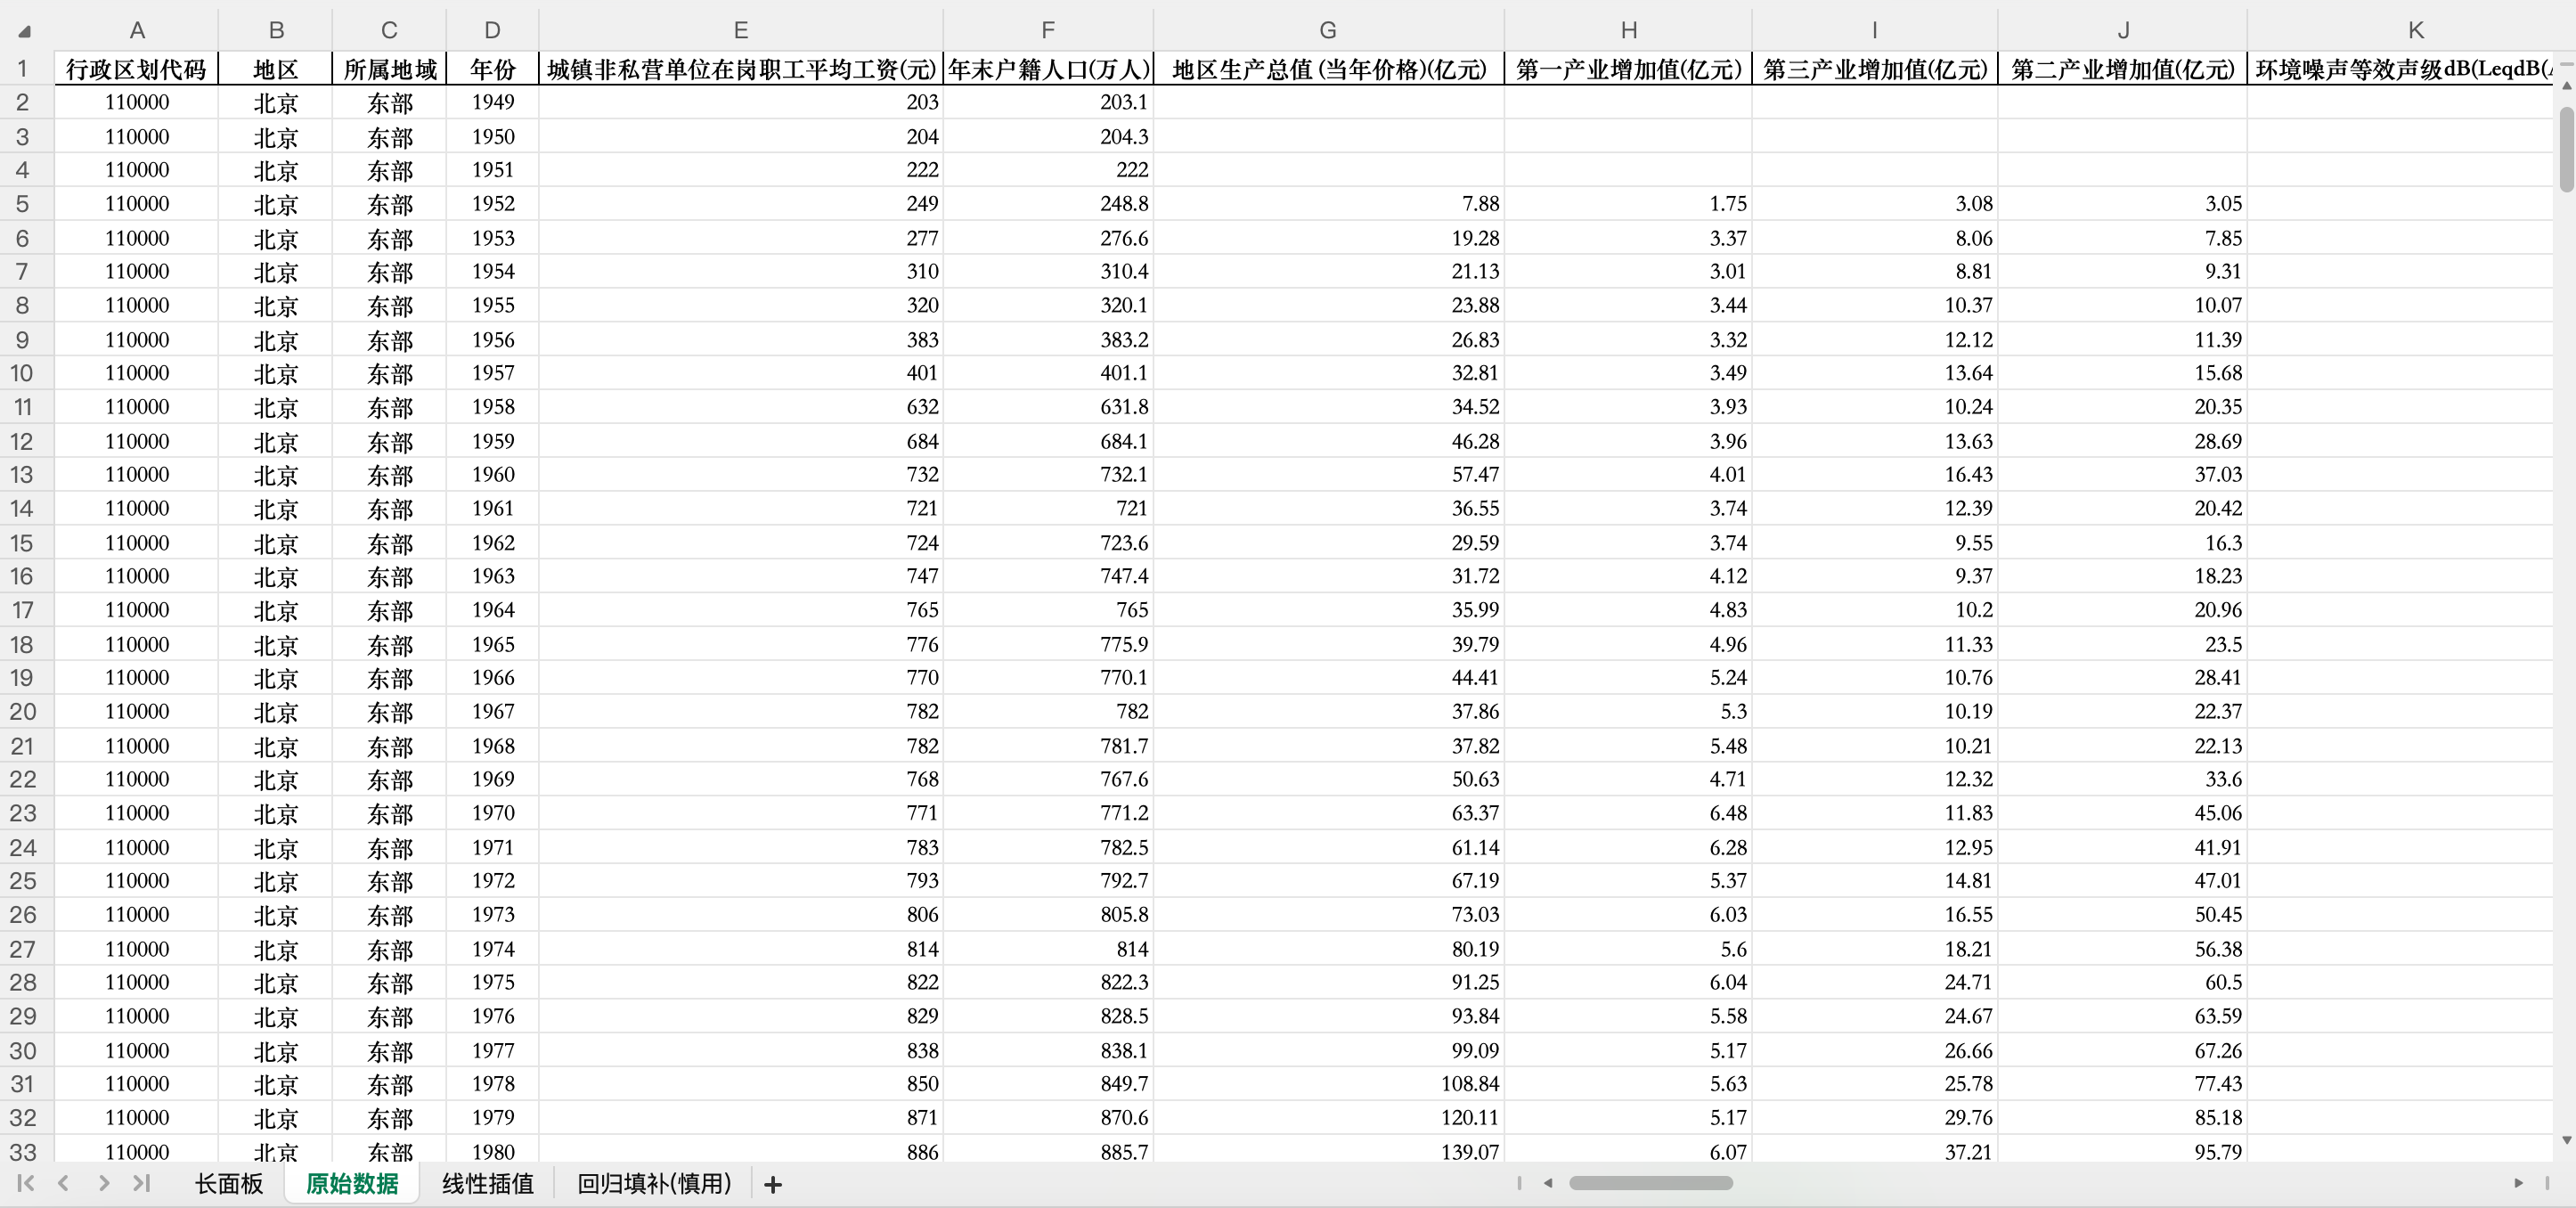Click the select-all corner triangle

click(x=24, y=31)
